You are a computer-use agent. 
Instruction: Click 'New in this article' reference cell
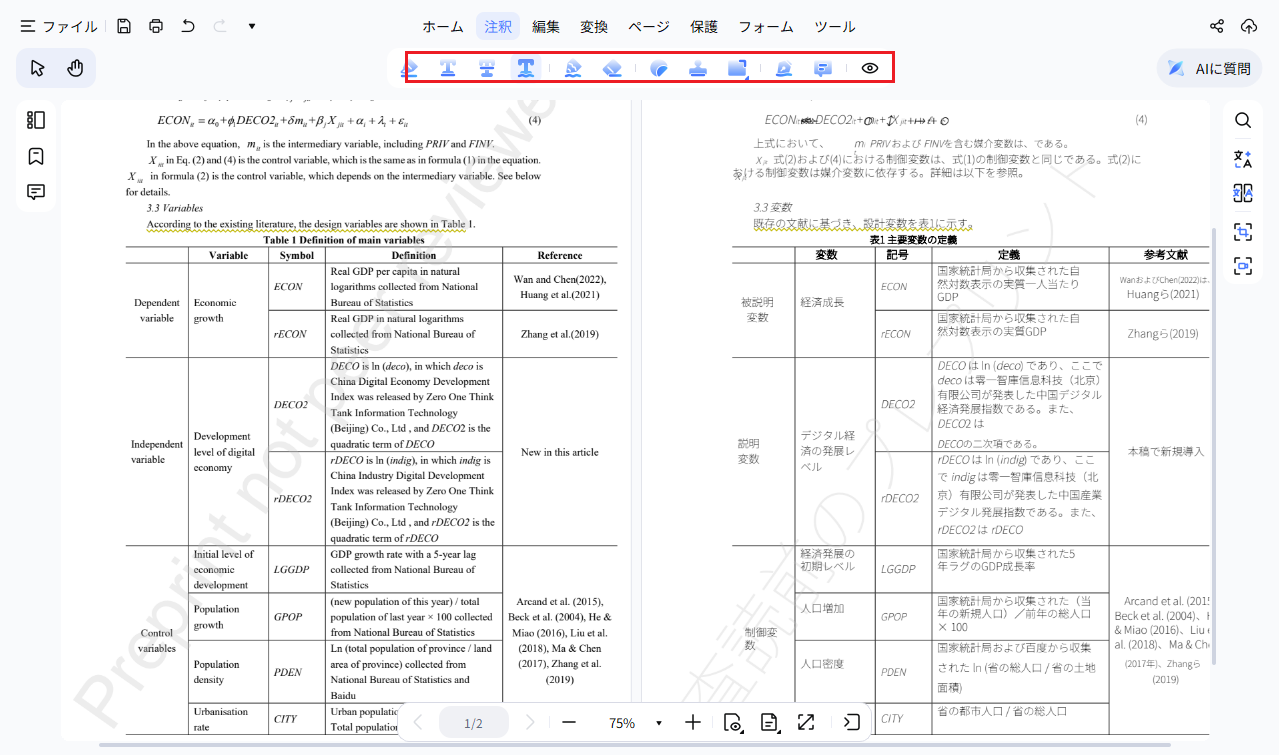(560, 452)
